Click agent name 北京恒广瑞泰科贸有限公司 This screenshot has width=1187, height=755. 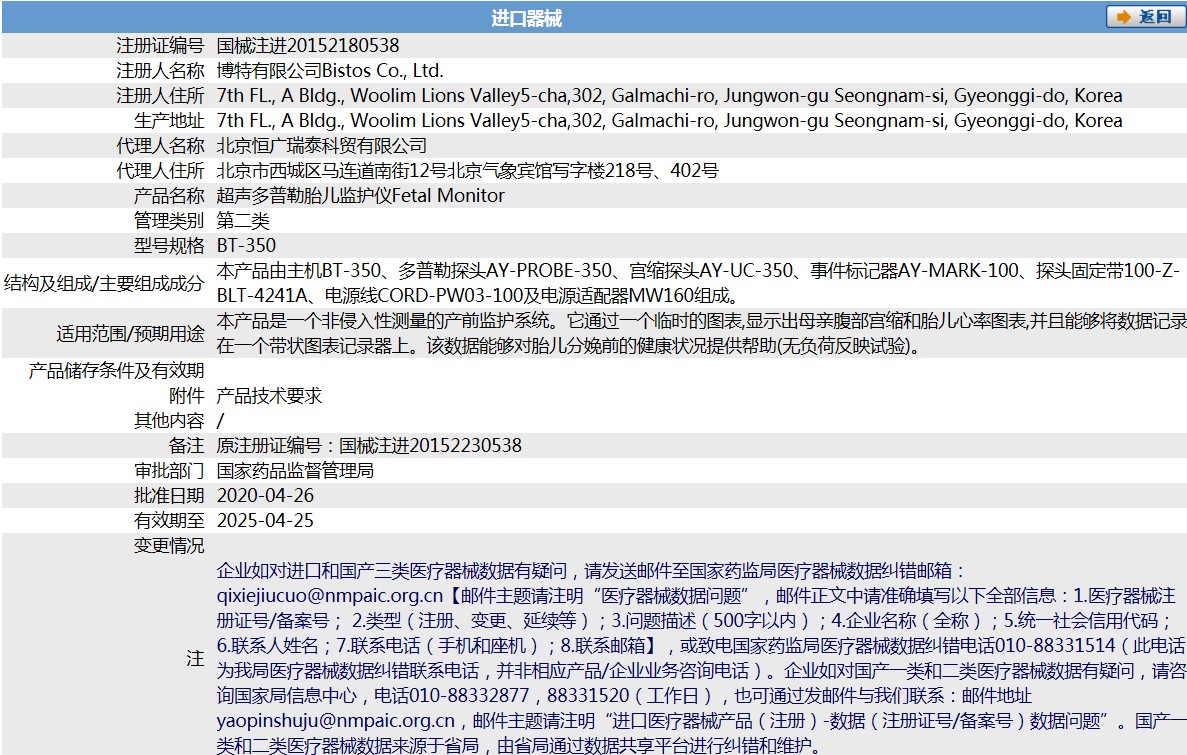[x=322, y=145]
